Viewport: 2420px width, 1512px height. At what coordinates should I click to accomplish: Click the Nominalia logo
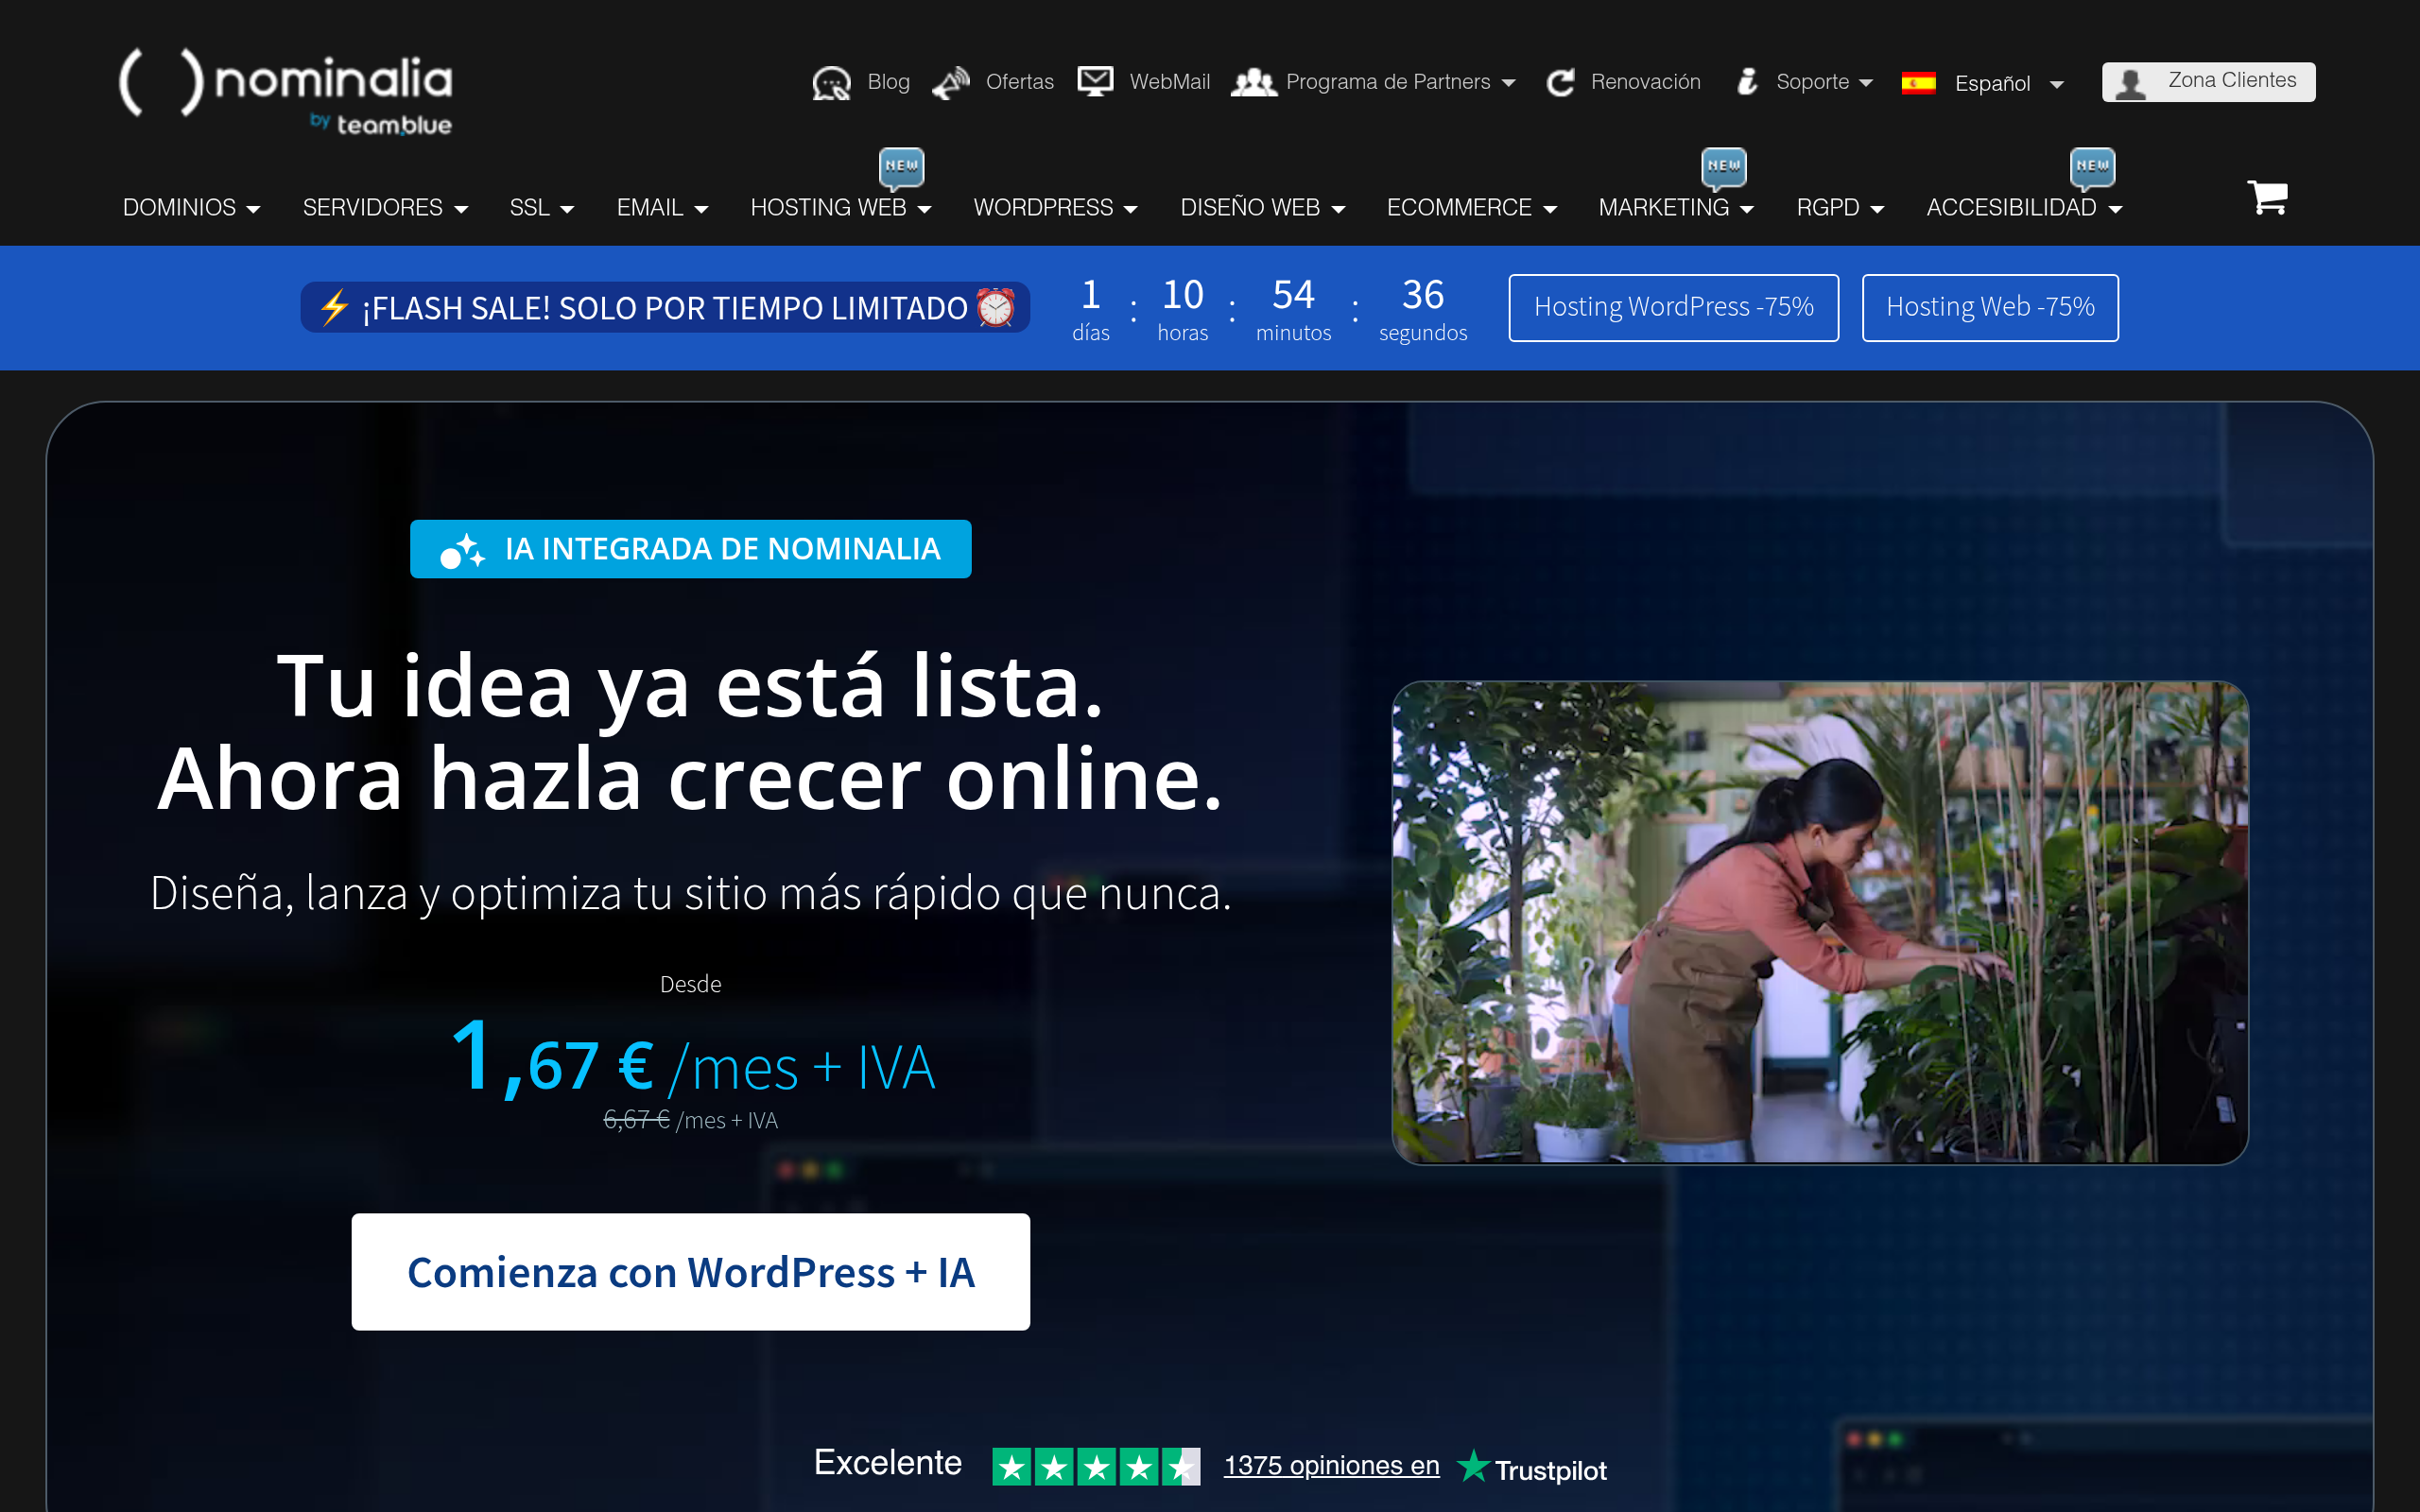(286, 92)
